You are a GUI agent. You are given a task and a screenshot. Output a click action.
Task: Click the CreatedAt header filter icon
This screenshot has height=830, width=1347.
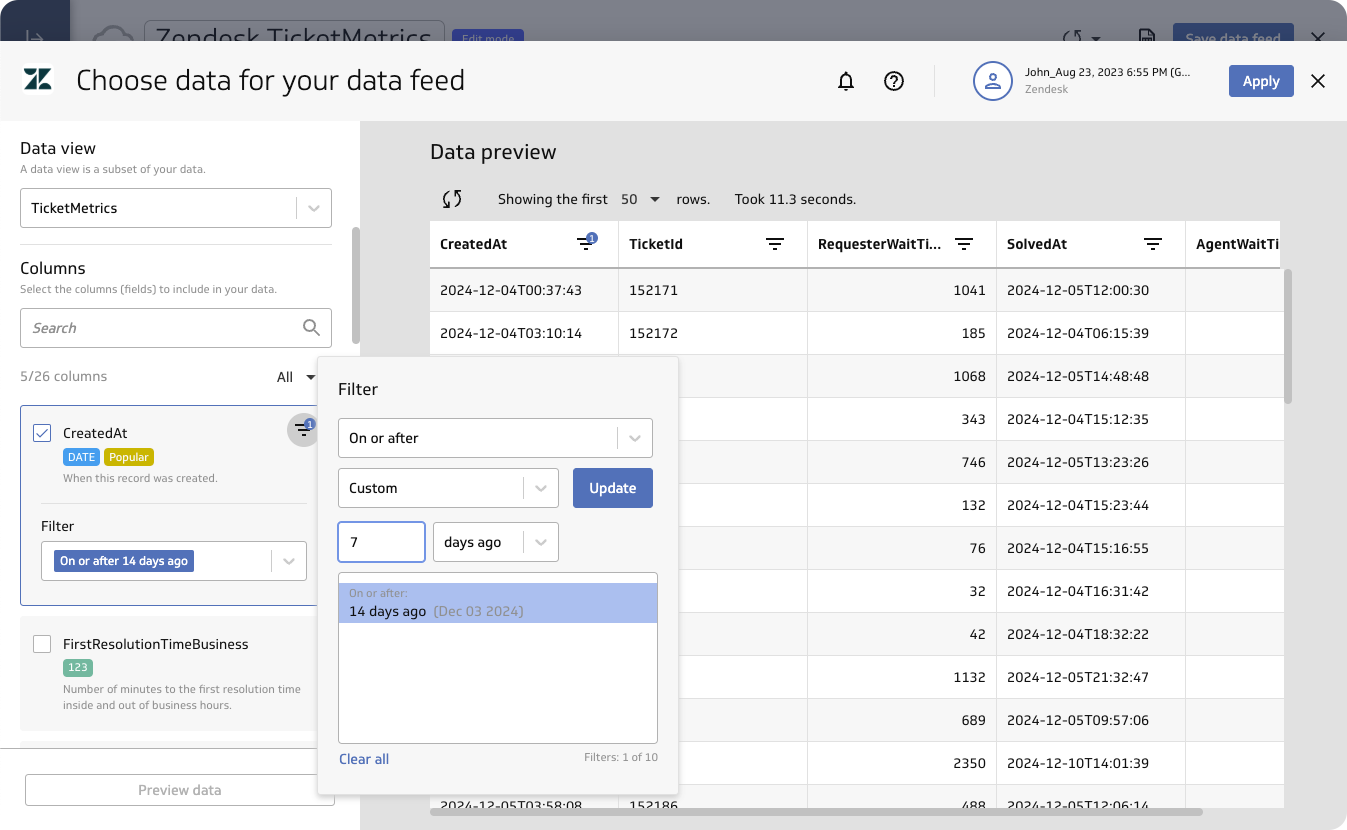click(586, 244)
